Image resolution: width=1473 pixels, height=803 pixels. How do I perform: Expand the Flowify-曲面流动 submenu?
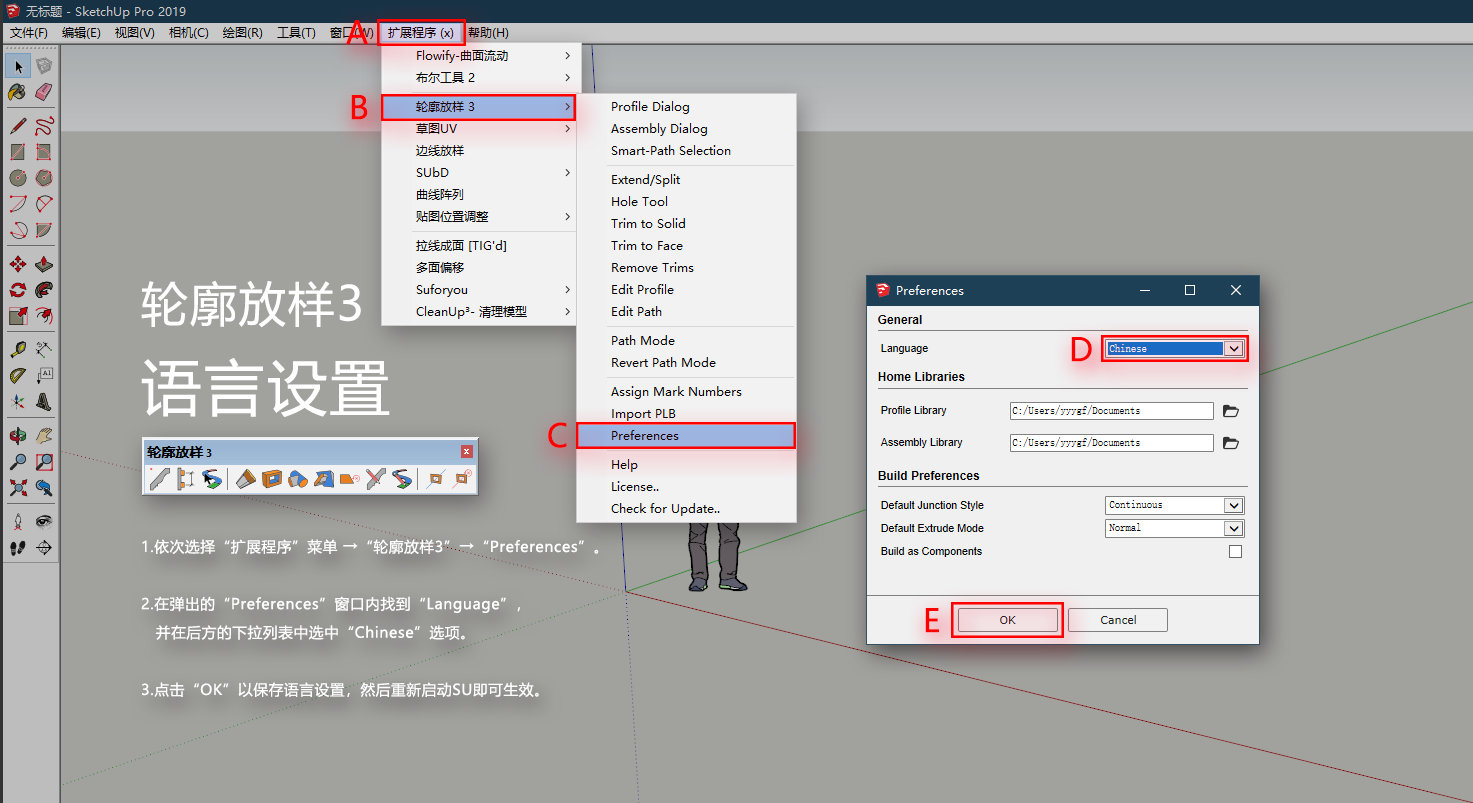479,56
